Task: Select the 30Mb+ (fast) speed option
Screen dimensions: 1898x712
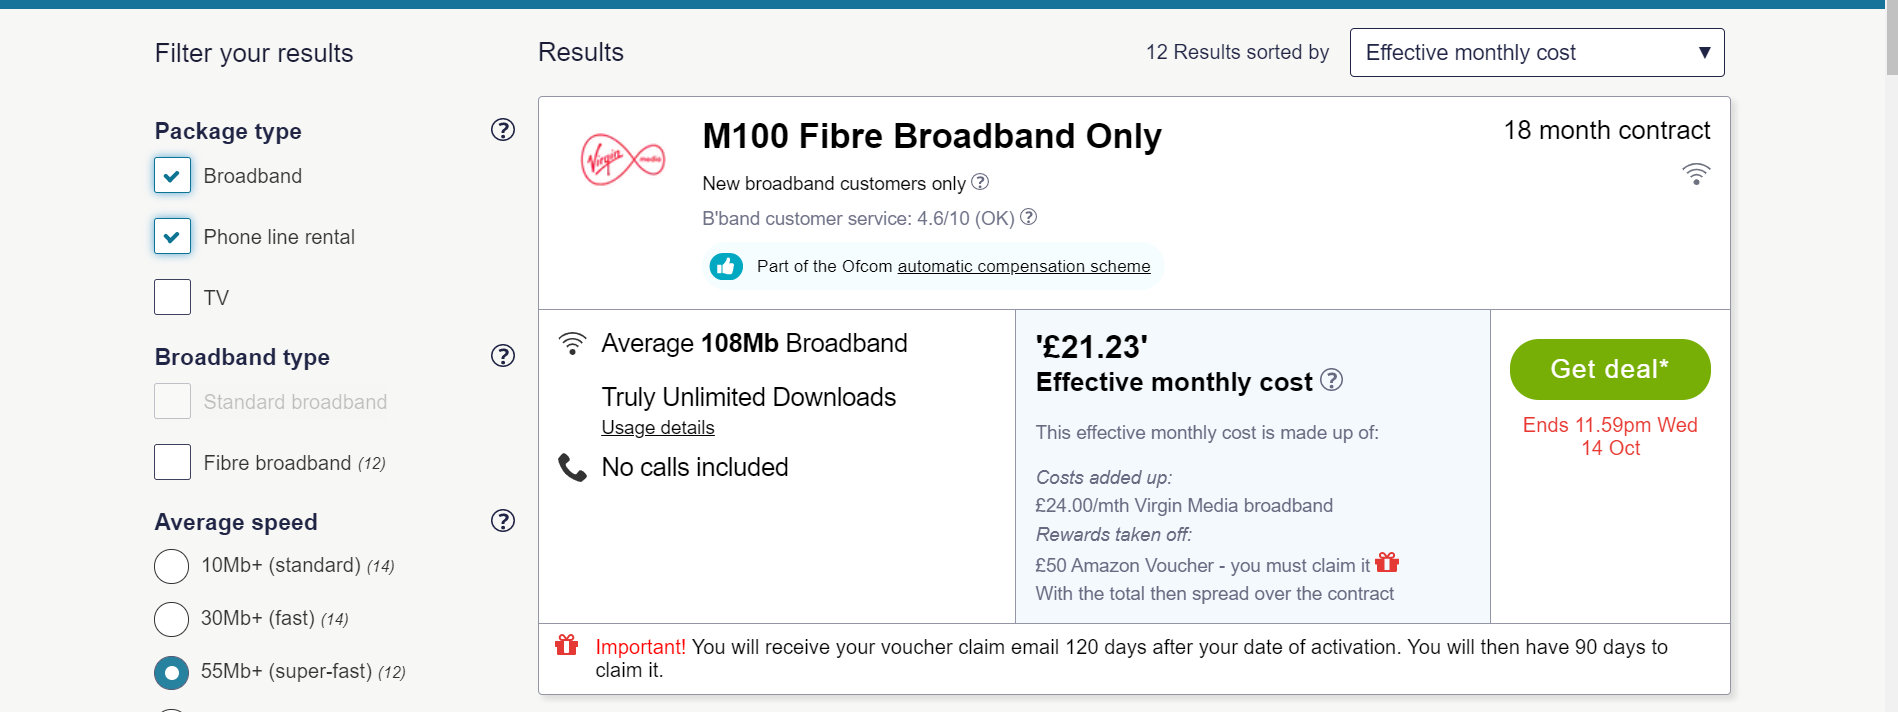Action: coord(171,619)
